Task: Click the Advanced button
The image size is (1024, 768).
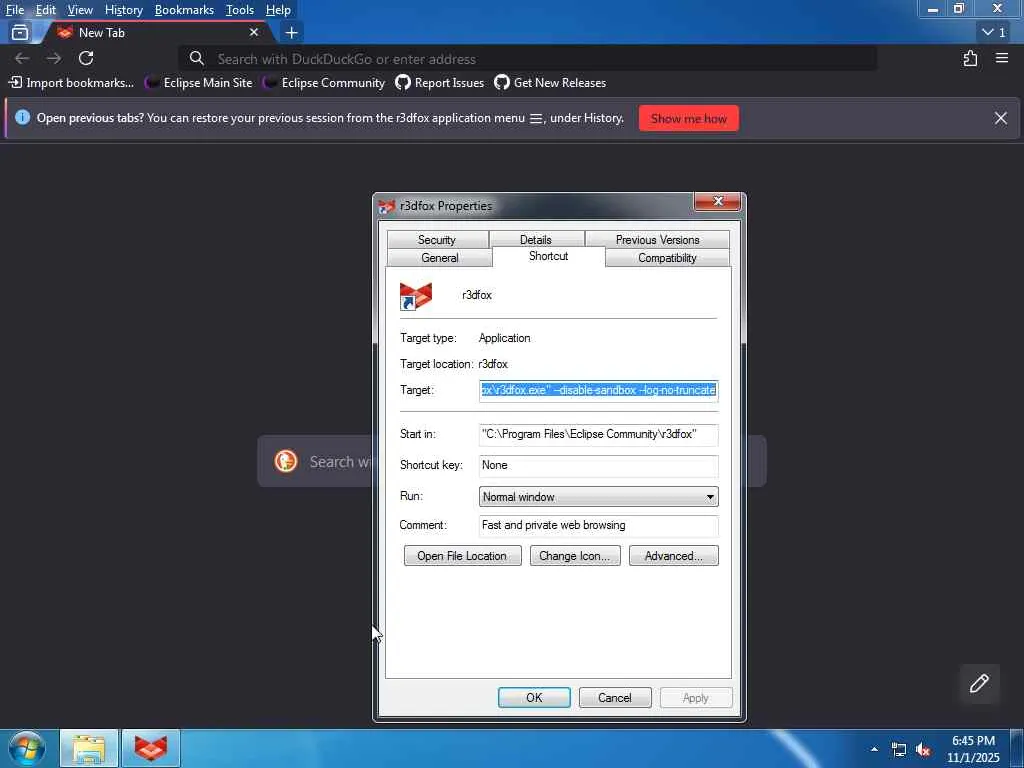Action: 673,556
